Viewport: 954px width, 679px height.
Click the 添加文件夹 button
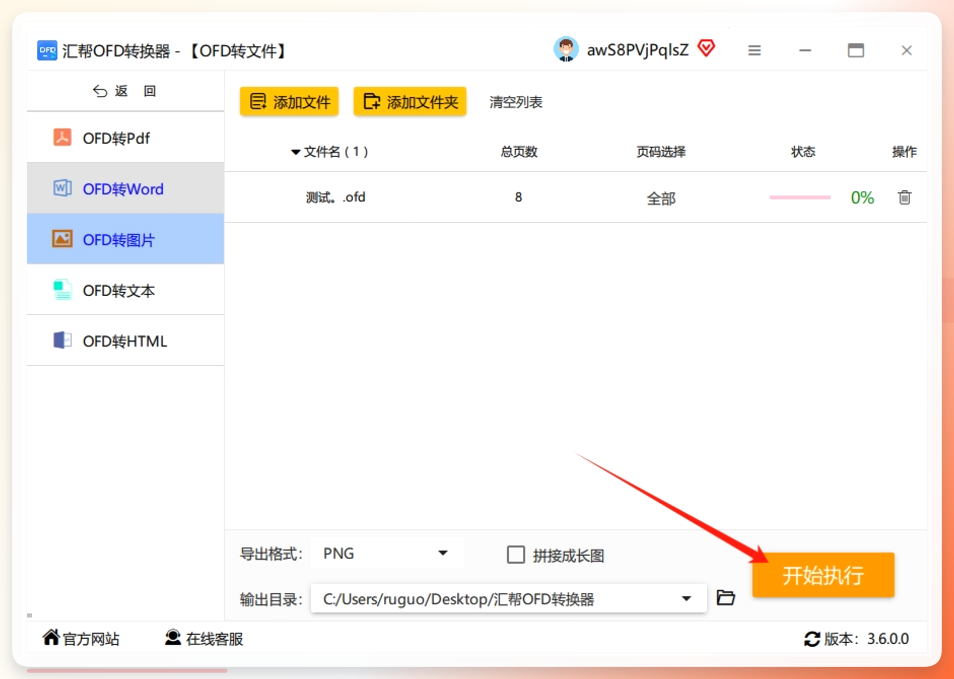[x=410, y=101]
